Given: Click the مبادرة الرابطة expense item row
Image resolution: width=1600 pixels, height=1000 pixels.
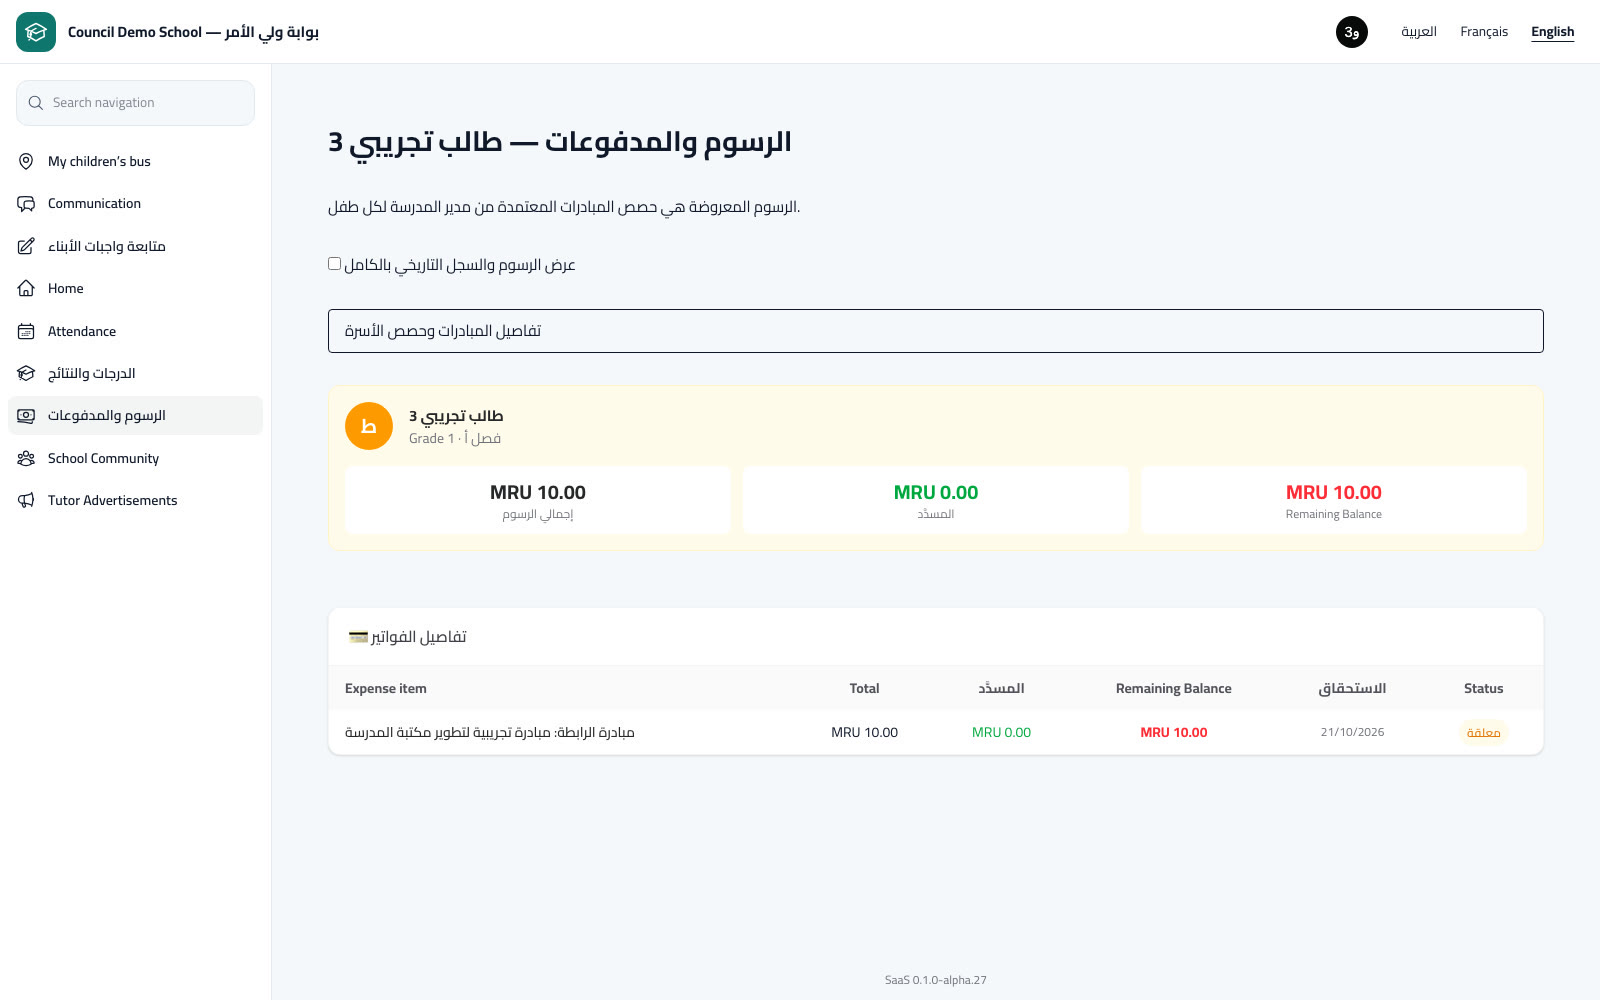Looking at the screenshot, I should [936, 732].
